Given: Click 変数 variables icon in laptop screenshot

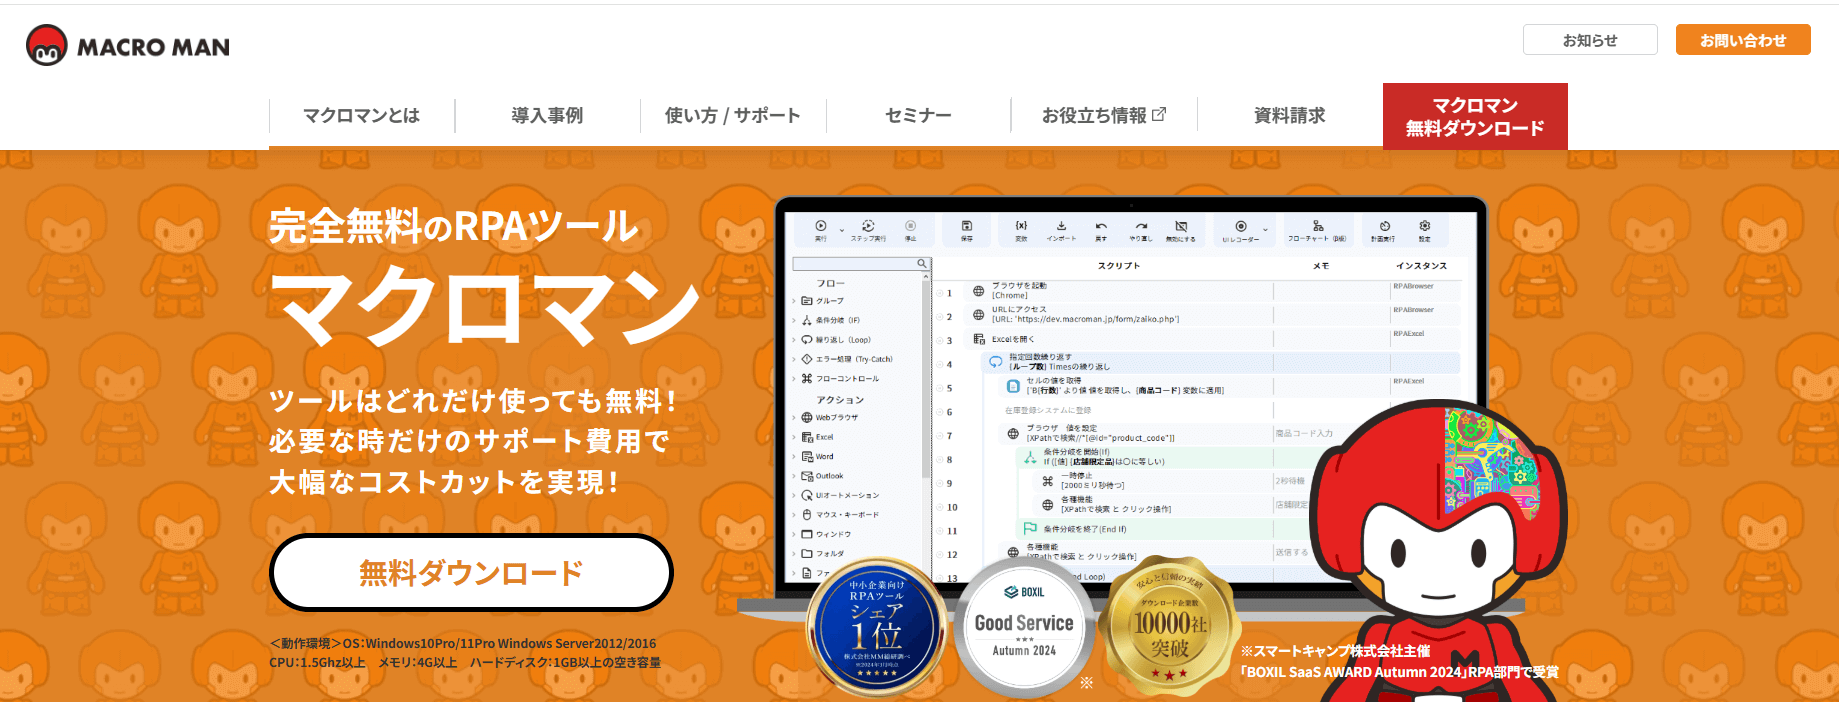Looking at the screenshot, I should [1021, 230].
